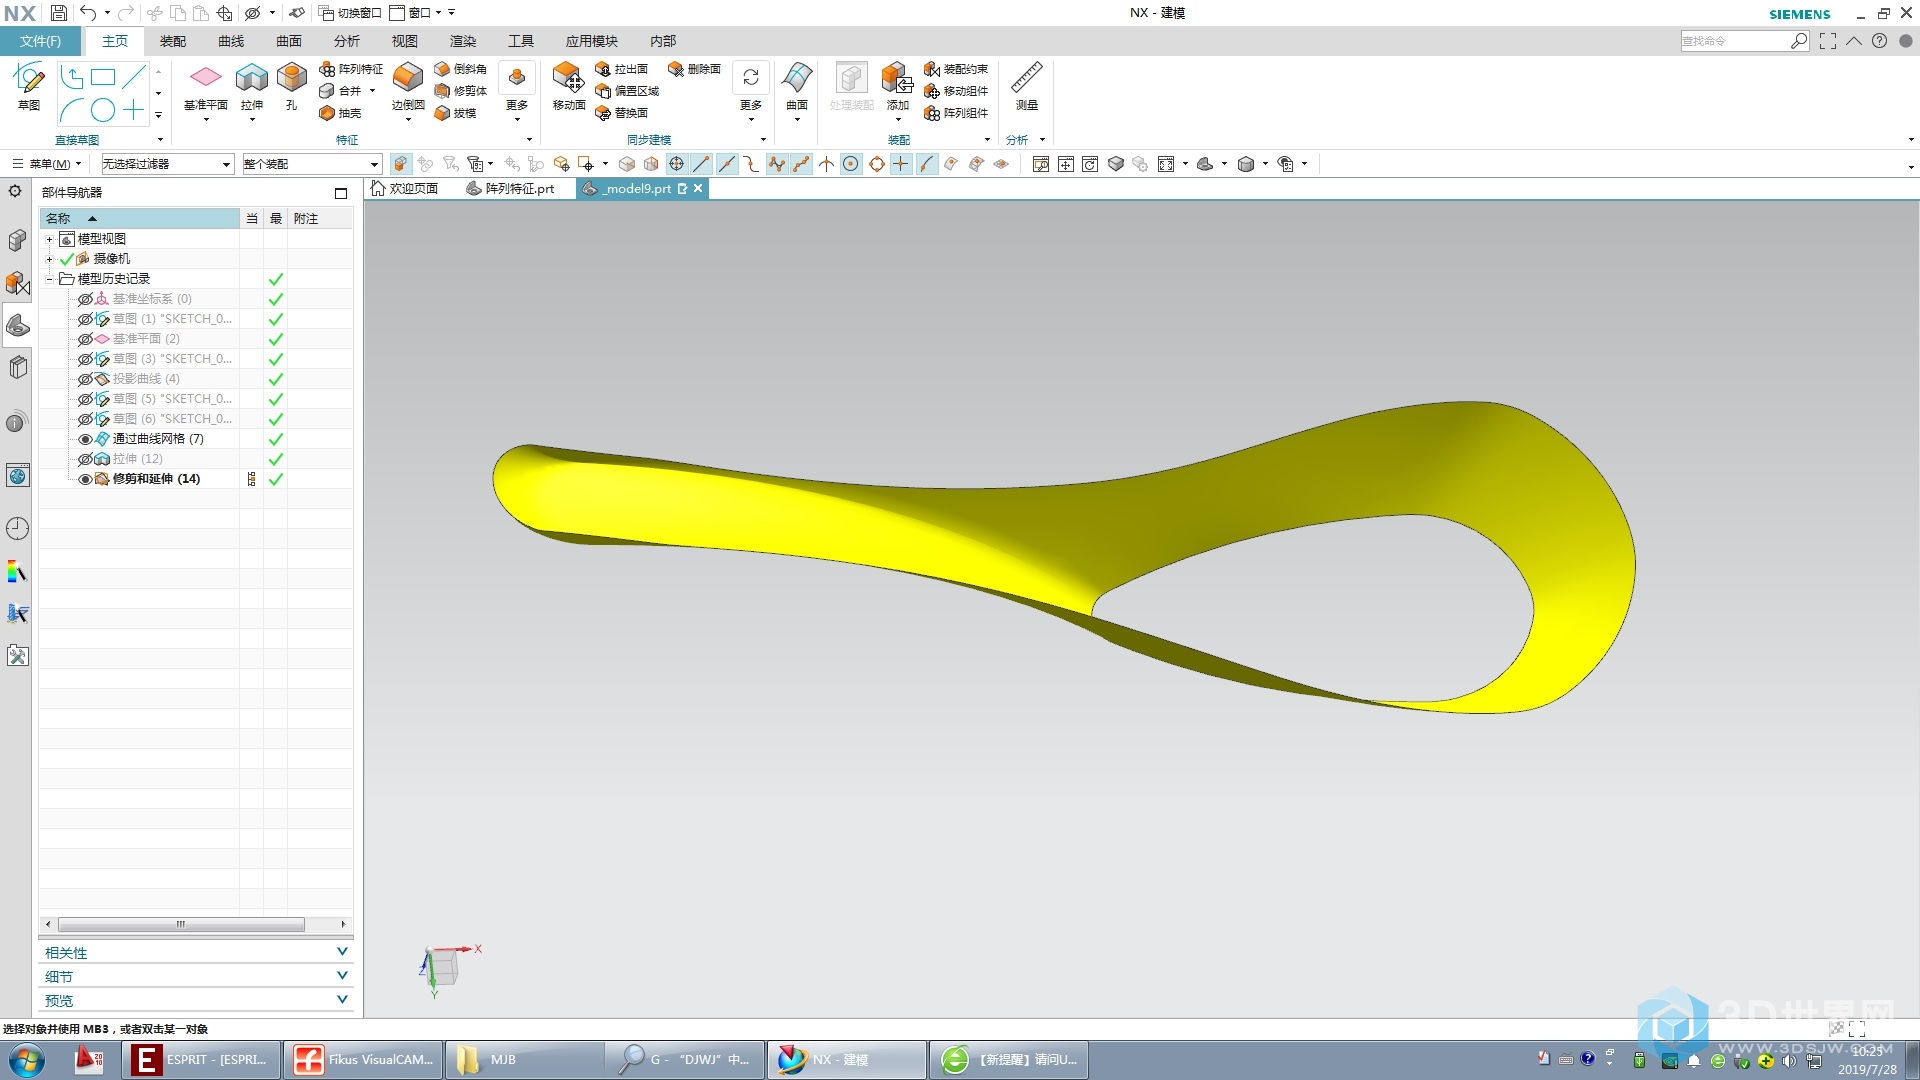Choose the 删除面 delete face tool
Screen dimensions: 1920x1080
(694, 69)
